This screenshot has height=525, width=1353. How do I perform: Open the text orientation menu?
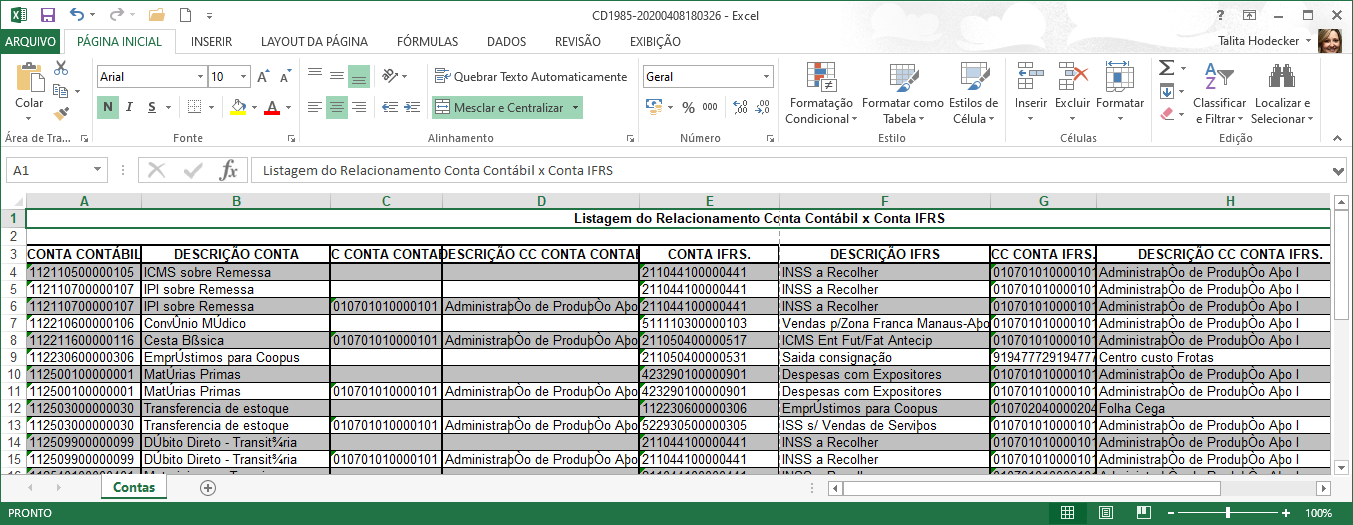point(394,76)
